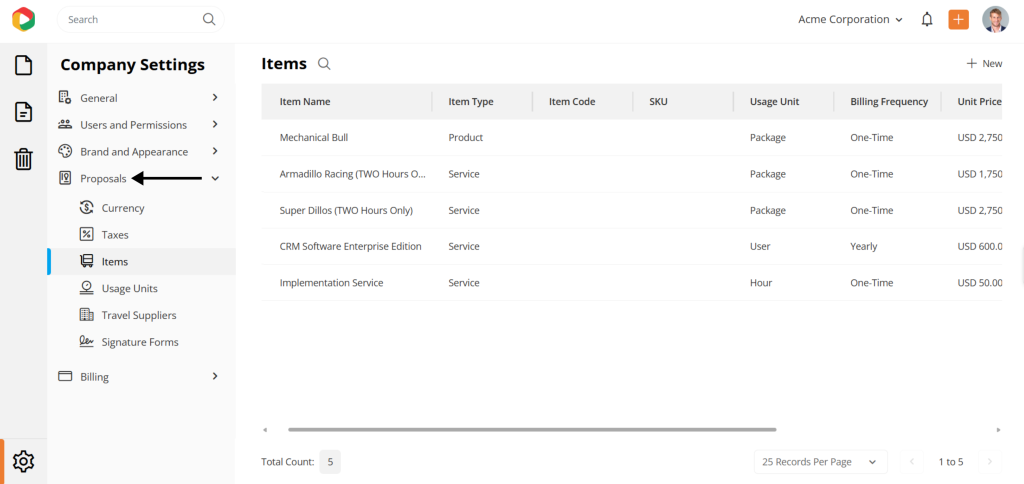Click the Unit Price column header
The image size is (1024, 484).
coord(980,101)
